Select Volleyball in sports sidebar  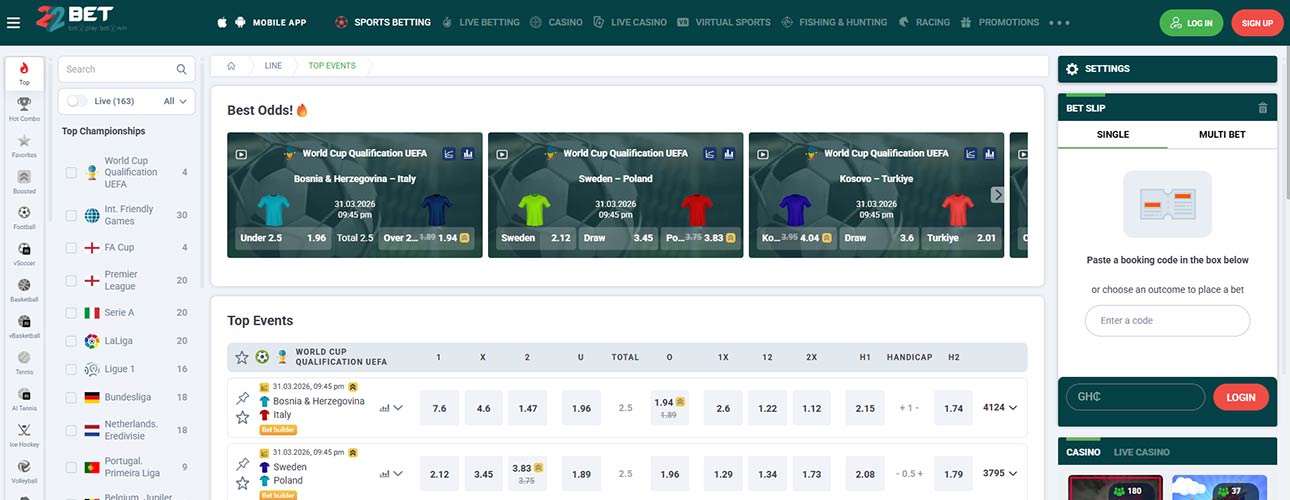point(24,471)
